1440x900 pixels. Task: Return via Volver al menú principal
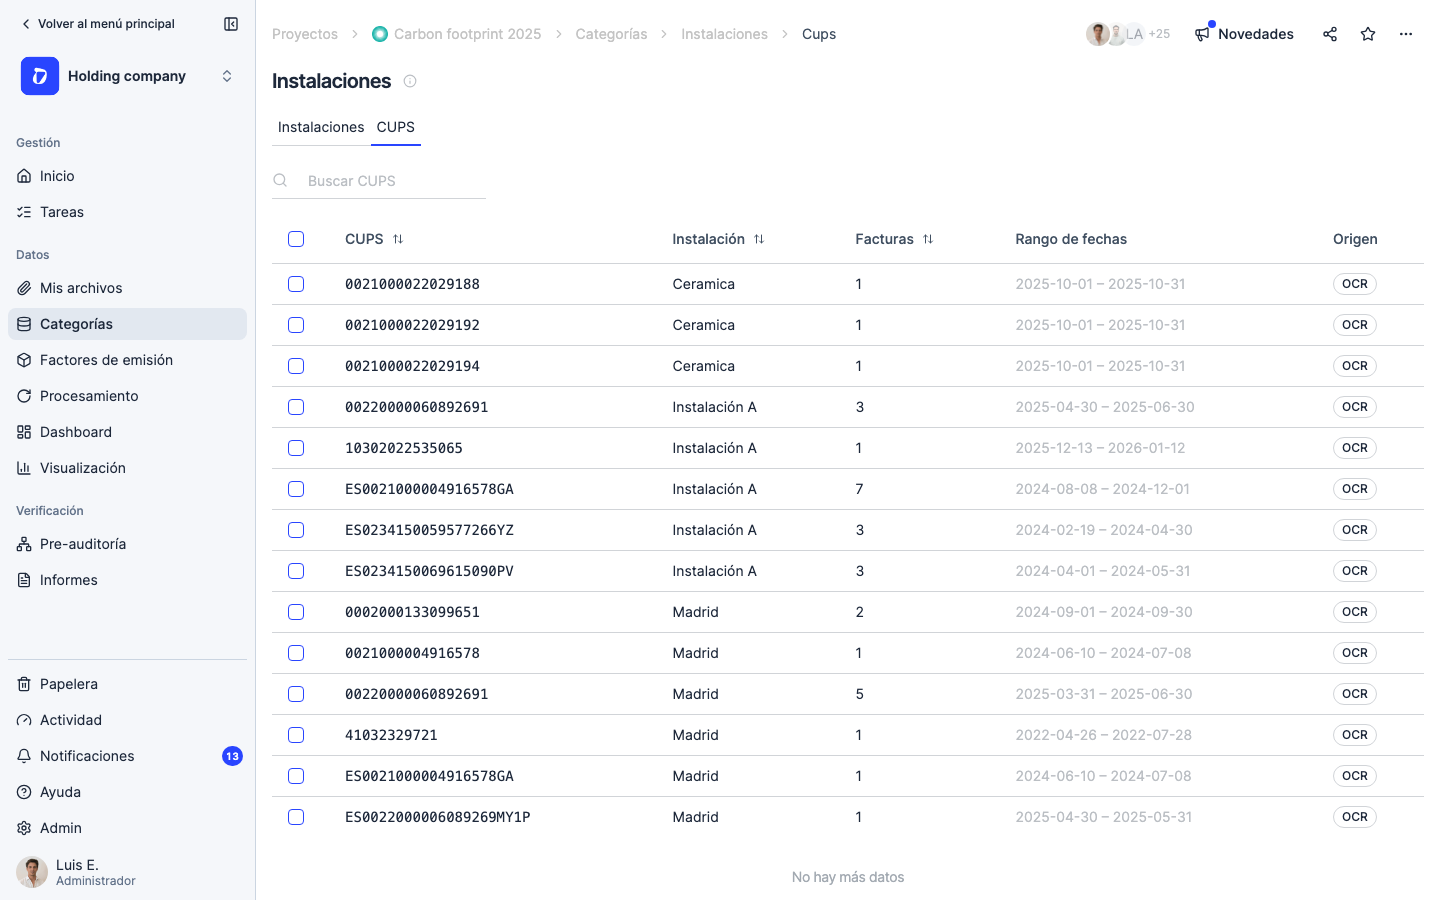coord(97,24)
